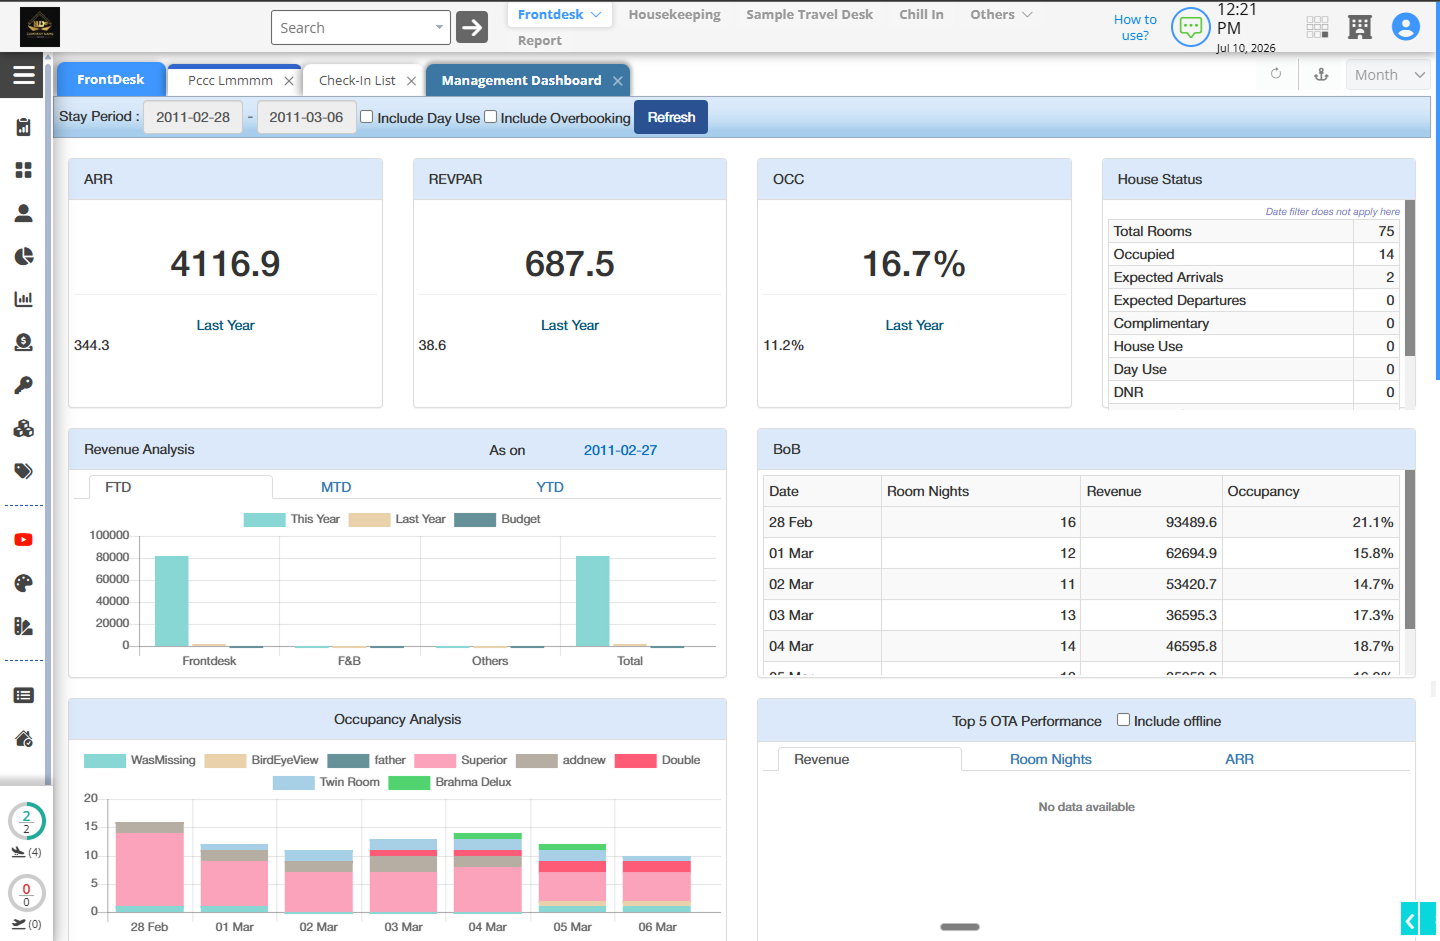Click the chat support icon
This screenshot has width=1440, height=941.
[1190, 27]
